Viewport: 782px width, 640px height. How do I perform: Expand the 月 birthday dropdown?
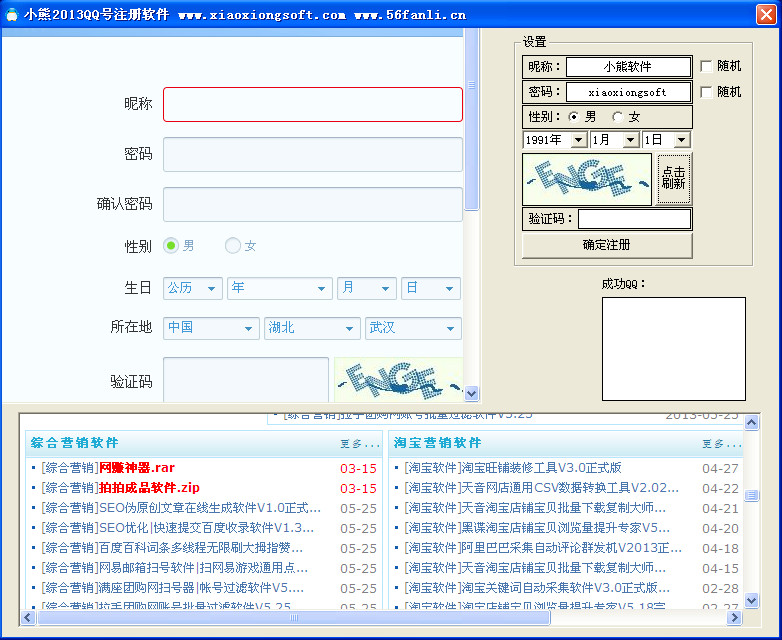pos(367,288)
